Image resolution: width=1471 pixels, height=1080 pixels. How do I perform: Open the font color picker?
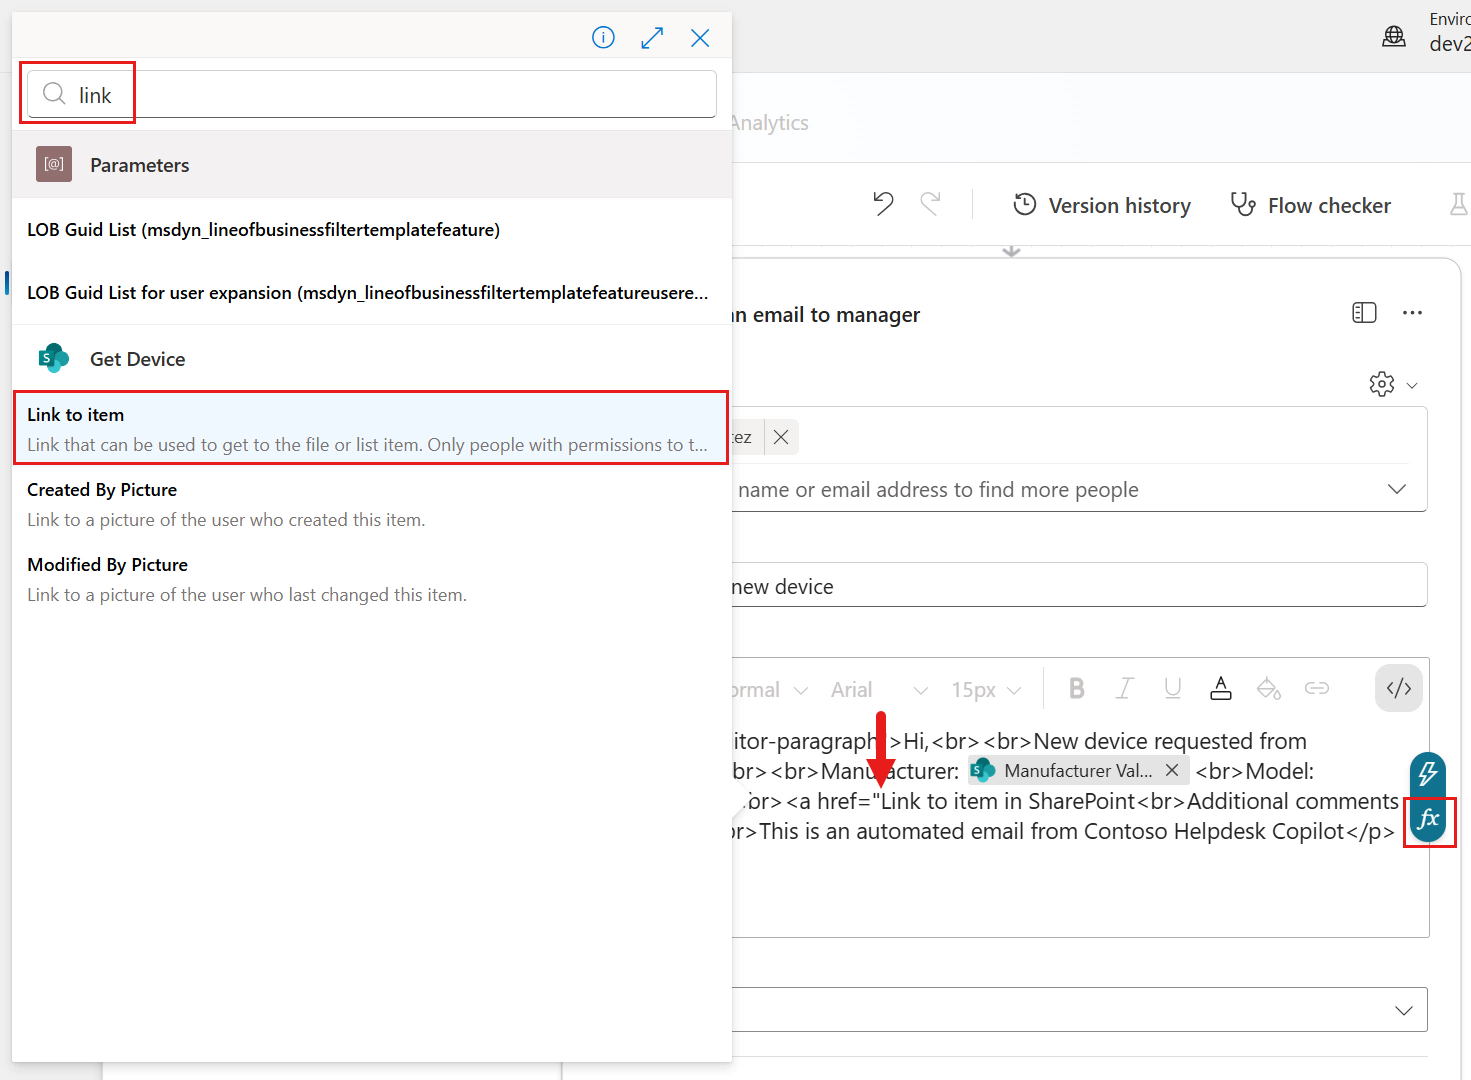[1220, 688]
